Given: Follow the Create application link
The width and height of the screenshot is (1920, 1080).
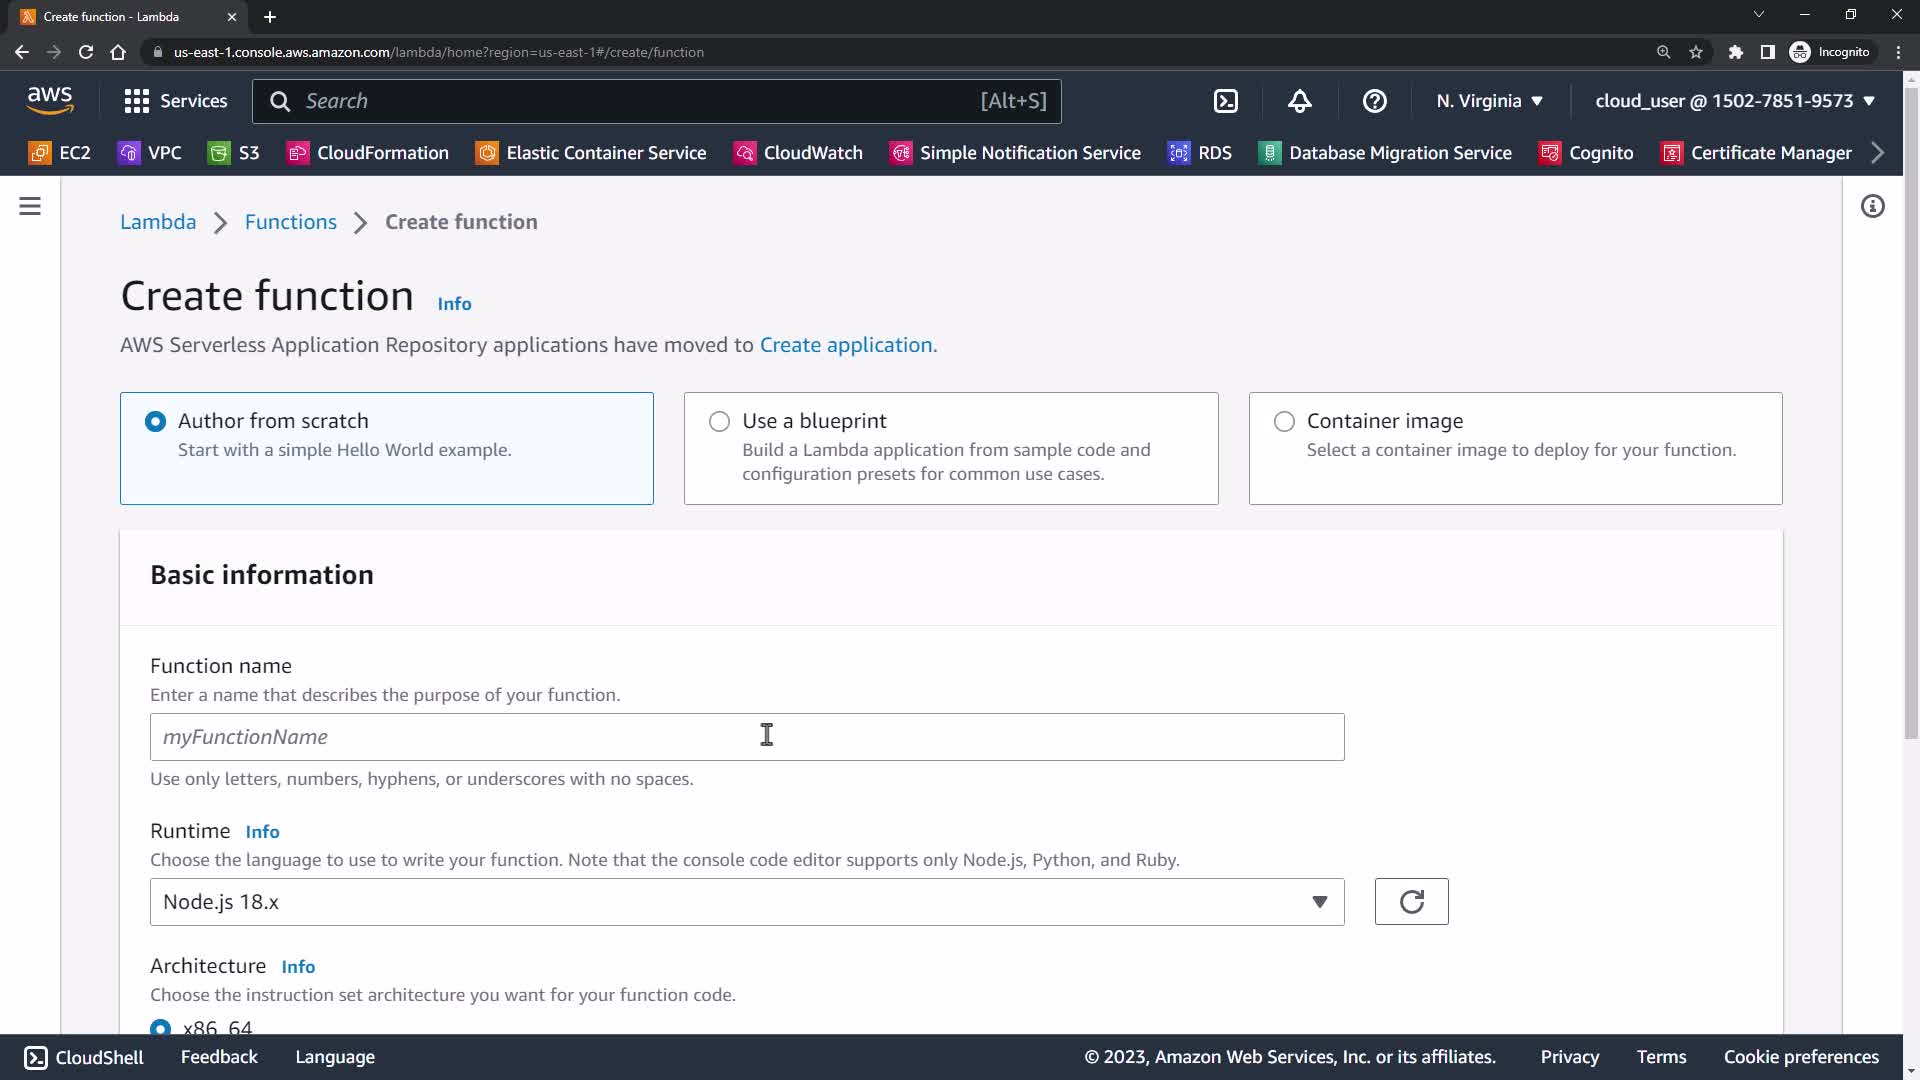Looking at the screenshot, I should (846, 345).
